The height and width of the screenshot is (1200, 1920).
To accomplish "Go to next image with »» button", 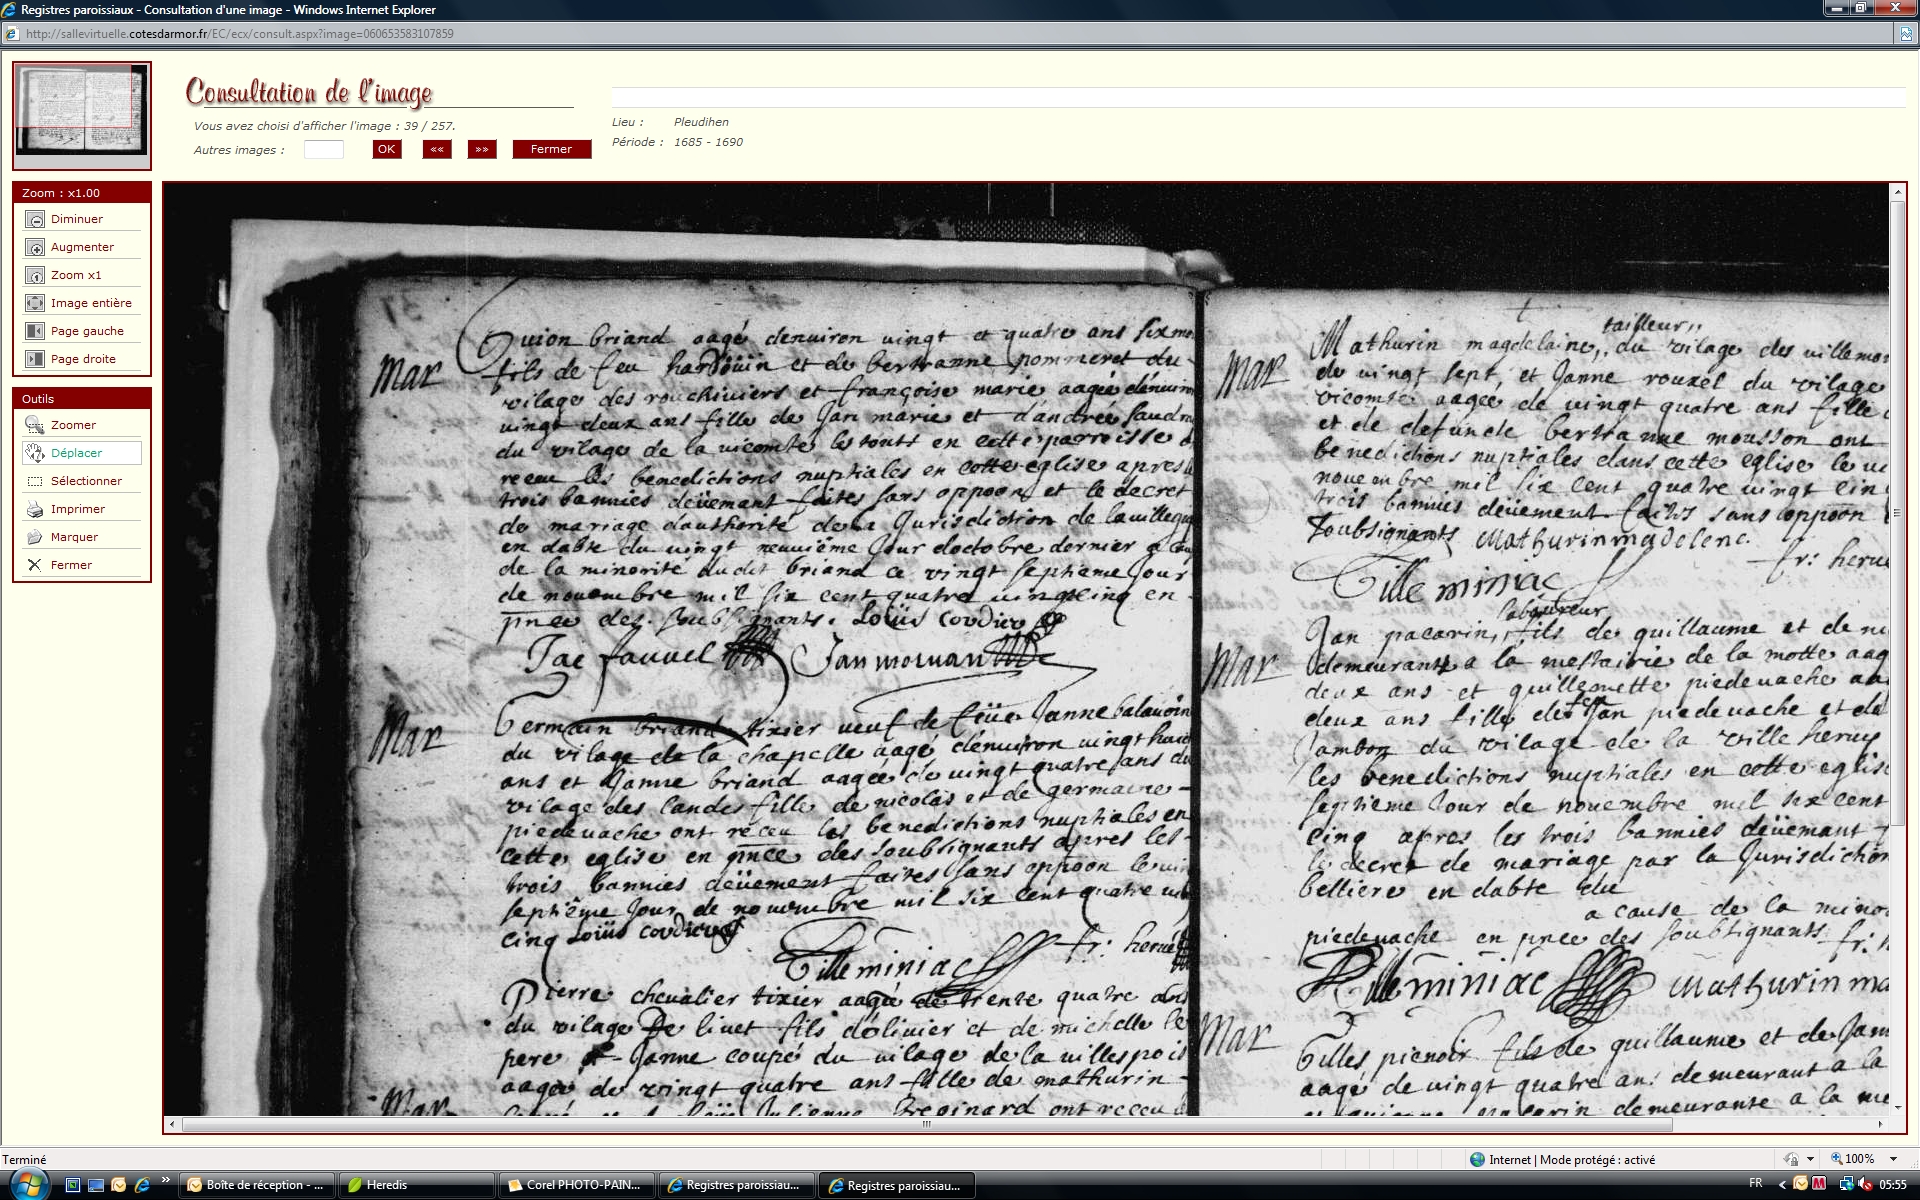I will point(482,149).
